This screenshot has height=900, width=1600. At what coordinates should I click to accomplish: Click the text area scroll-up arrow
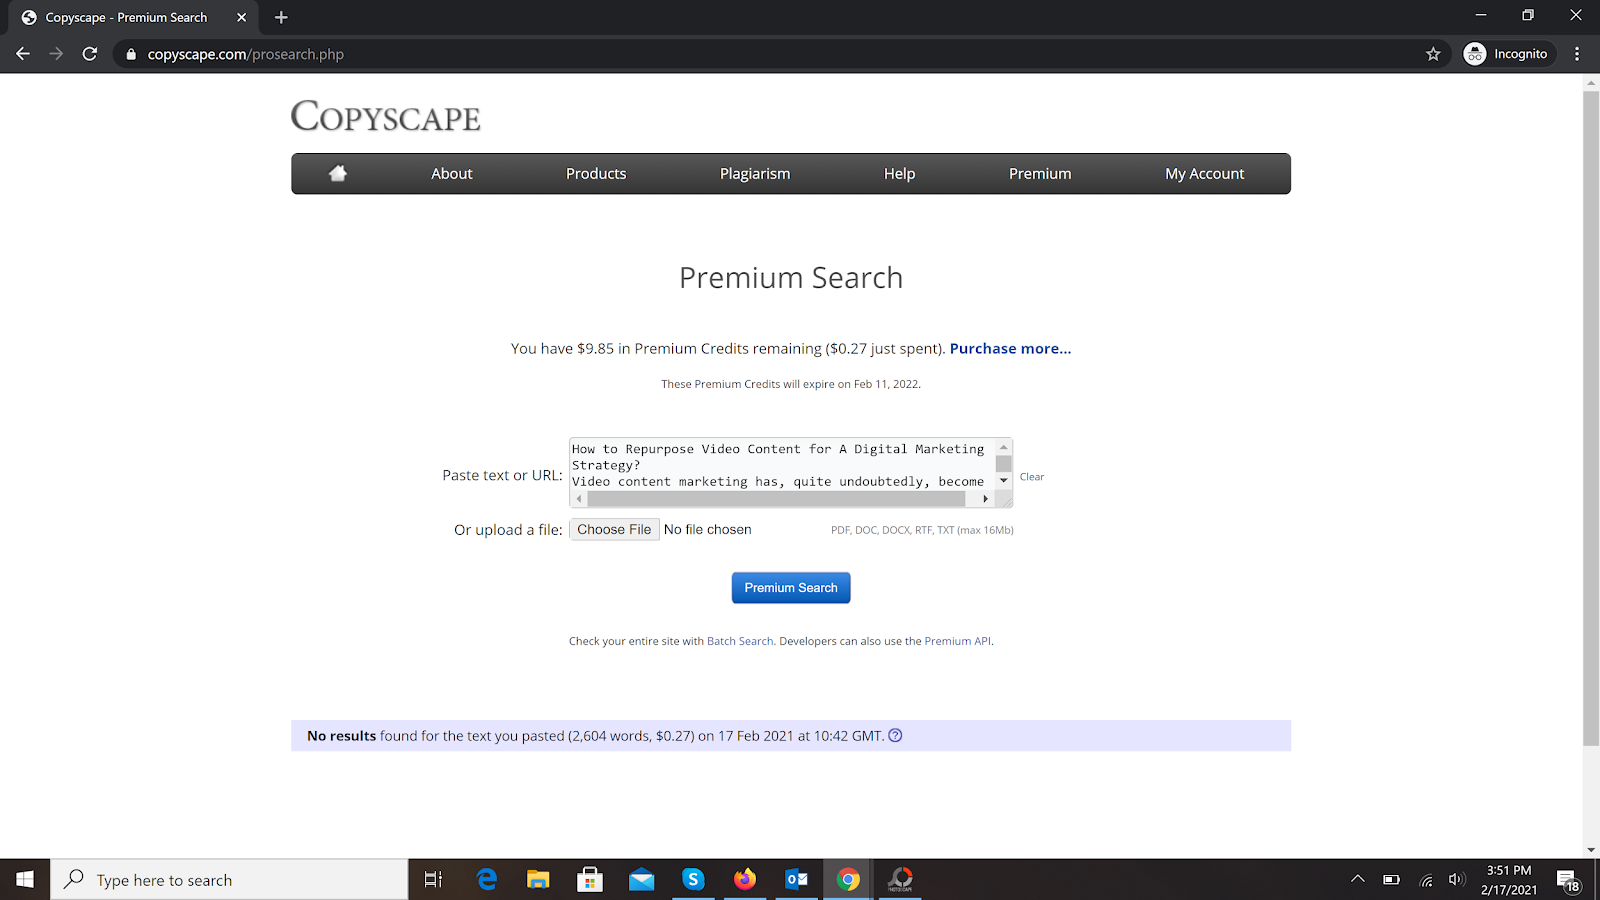click(1004, 447)
